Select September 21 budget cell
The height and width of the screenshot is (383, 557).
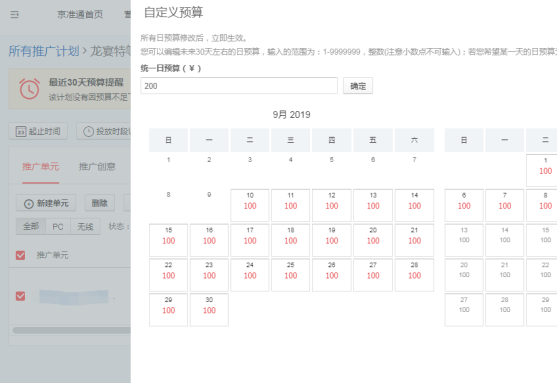(x=414, y=240)
